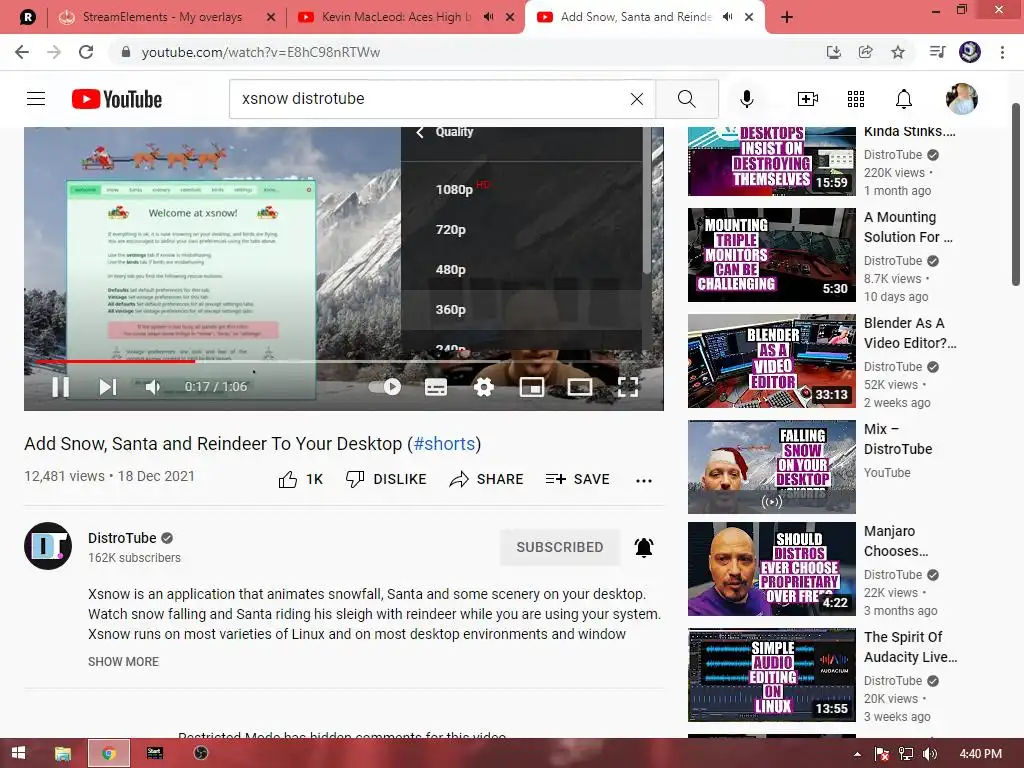This screenshot has height=768, width=1024.
Task: Clear the search box text
Action: pos(636,99)
